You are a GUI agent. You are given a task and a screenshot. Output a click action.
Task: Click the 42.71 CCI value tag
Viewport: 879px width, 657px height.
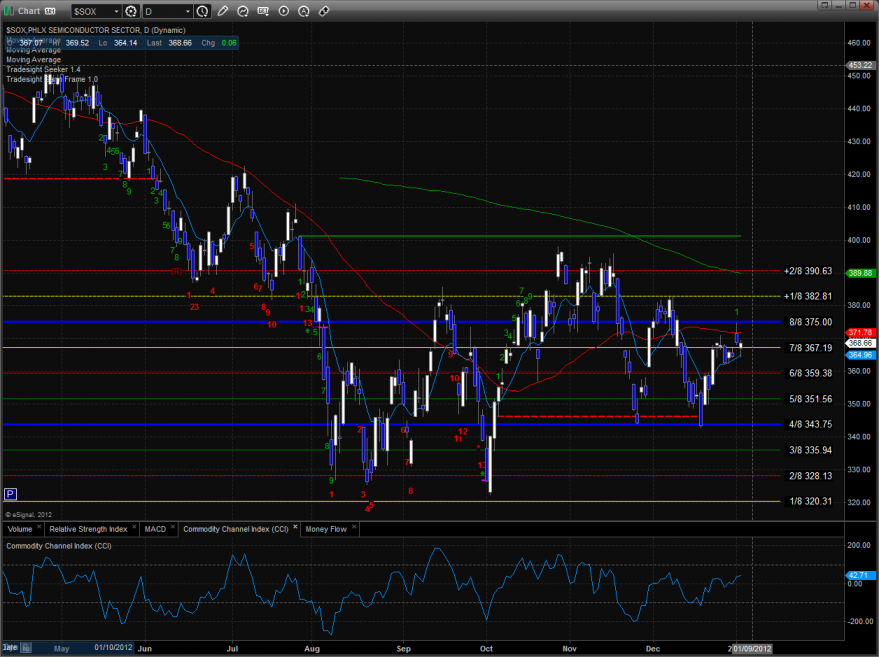tap(859, 576)
